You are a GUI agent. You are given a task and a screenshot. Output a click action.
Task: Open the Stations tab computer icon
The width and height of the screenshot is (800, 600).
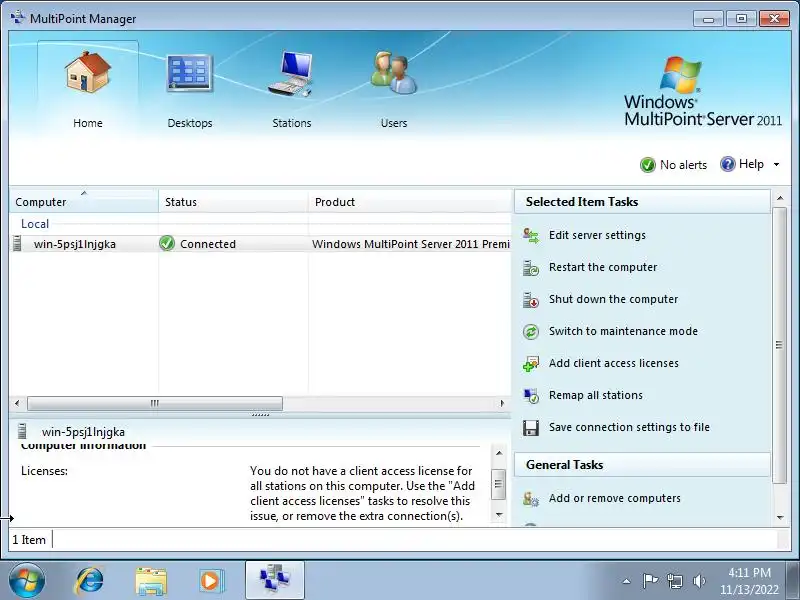[x=291, y=73]
